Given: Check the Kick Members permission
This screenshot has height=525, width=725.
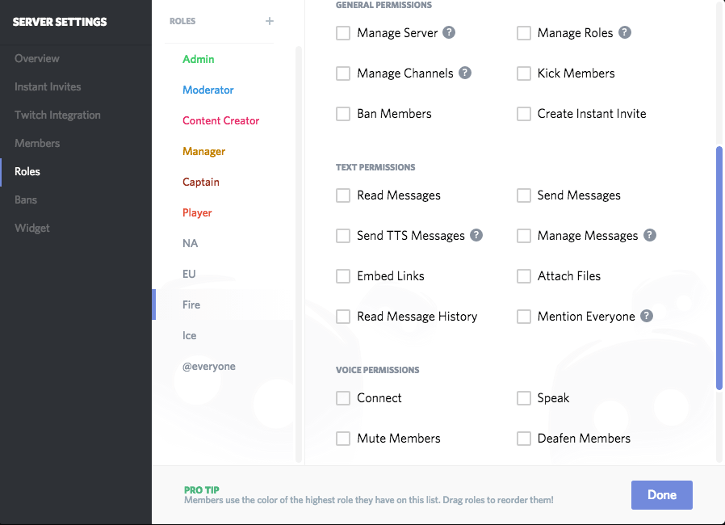Looking at the screenshot, I should tap(524, 74).
